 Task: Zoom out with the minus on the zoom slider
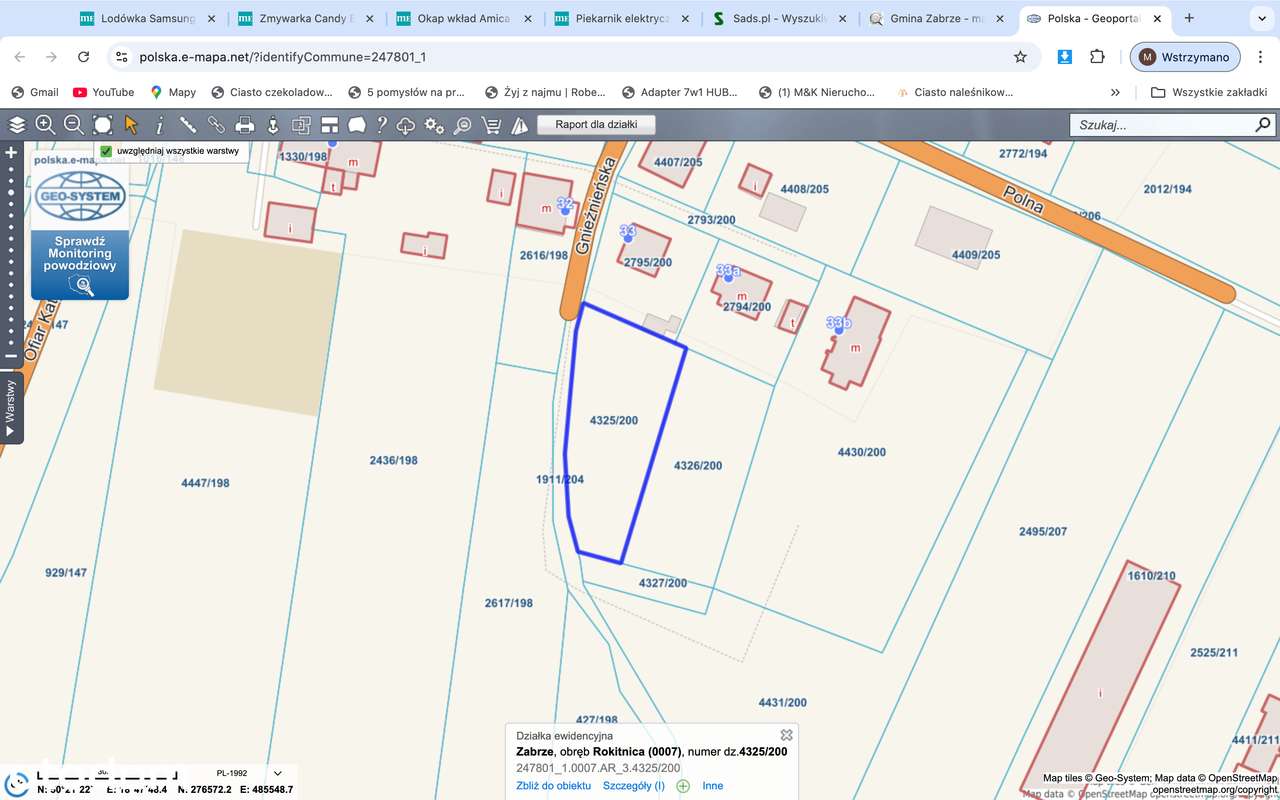tap(11, 356)
